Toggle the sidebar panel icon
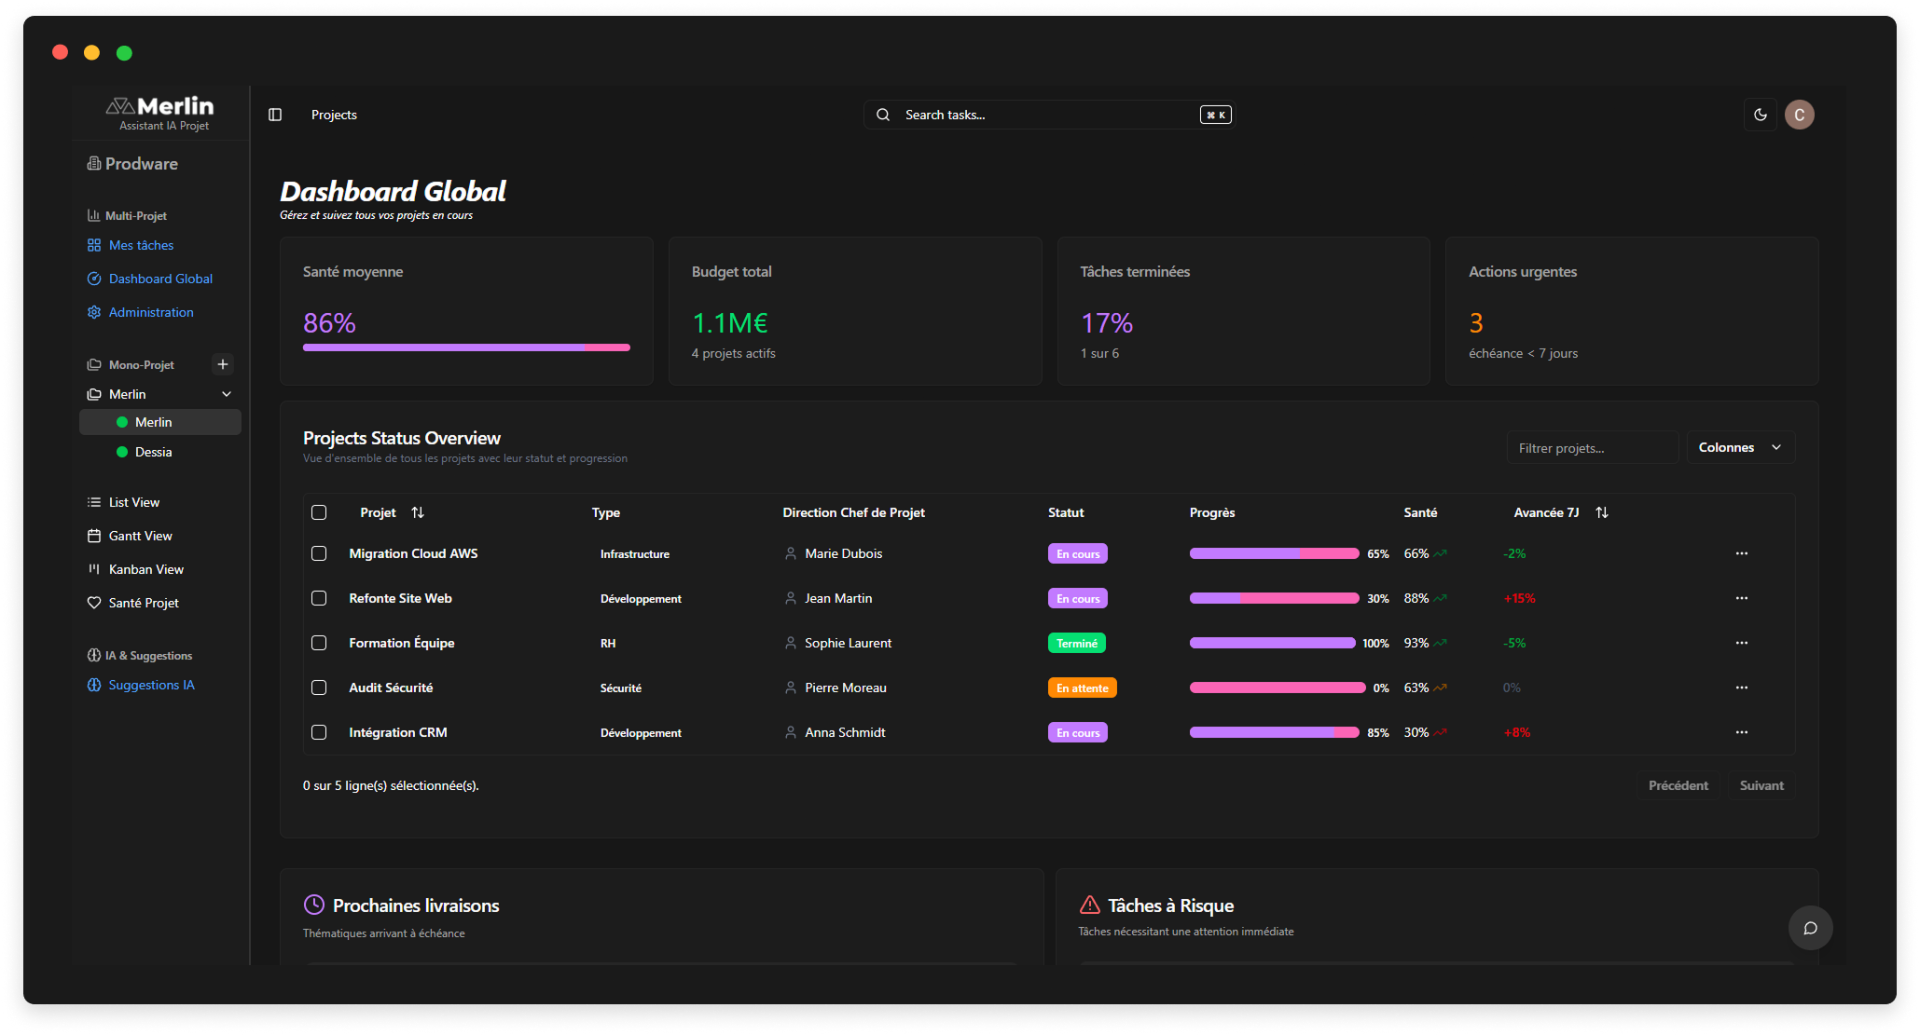 click(x=275, y=115)
